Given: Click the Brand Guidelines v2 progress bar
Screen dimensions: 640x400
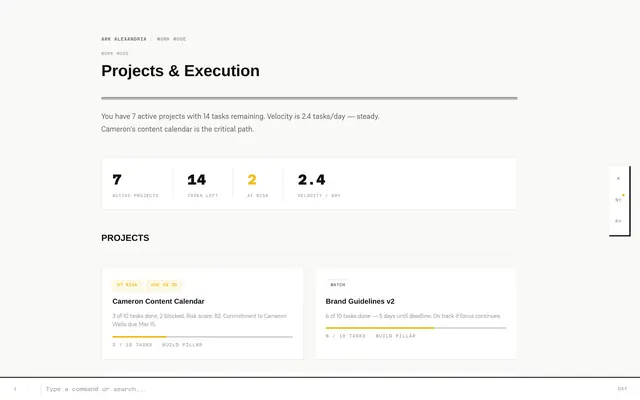Looking at the screenshot, I should click(416, 328).
